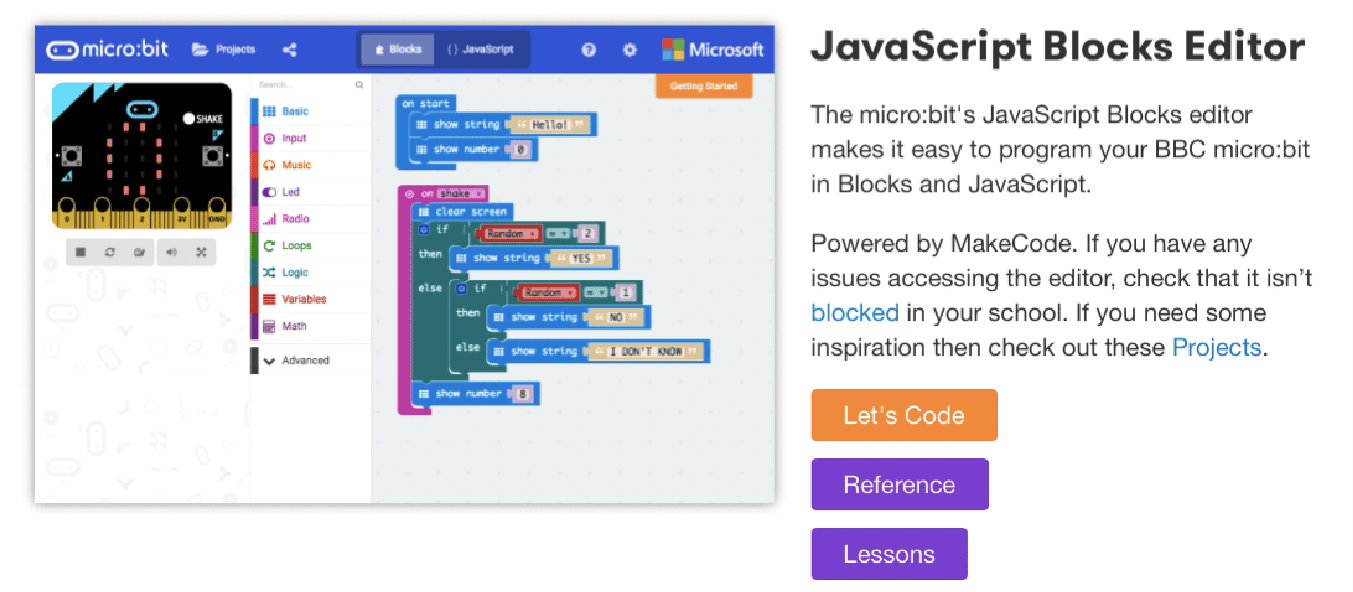Open the Loops blocks category

click(310, 246)
